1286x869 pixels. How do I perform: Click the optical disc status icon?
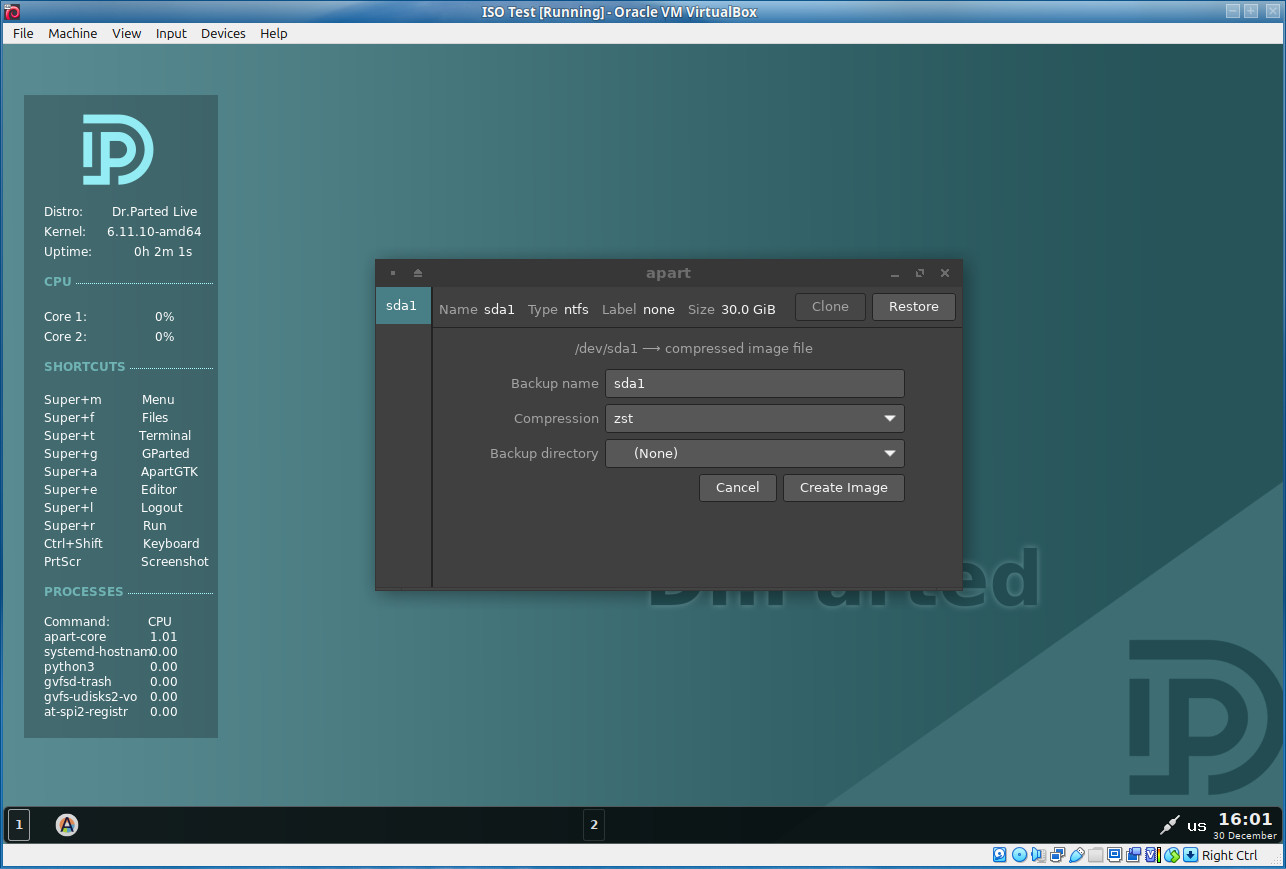[1019, 855]
